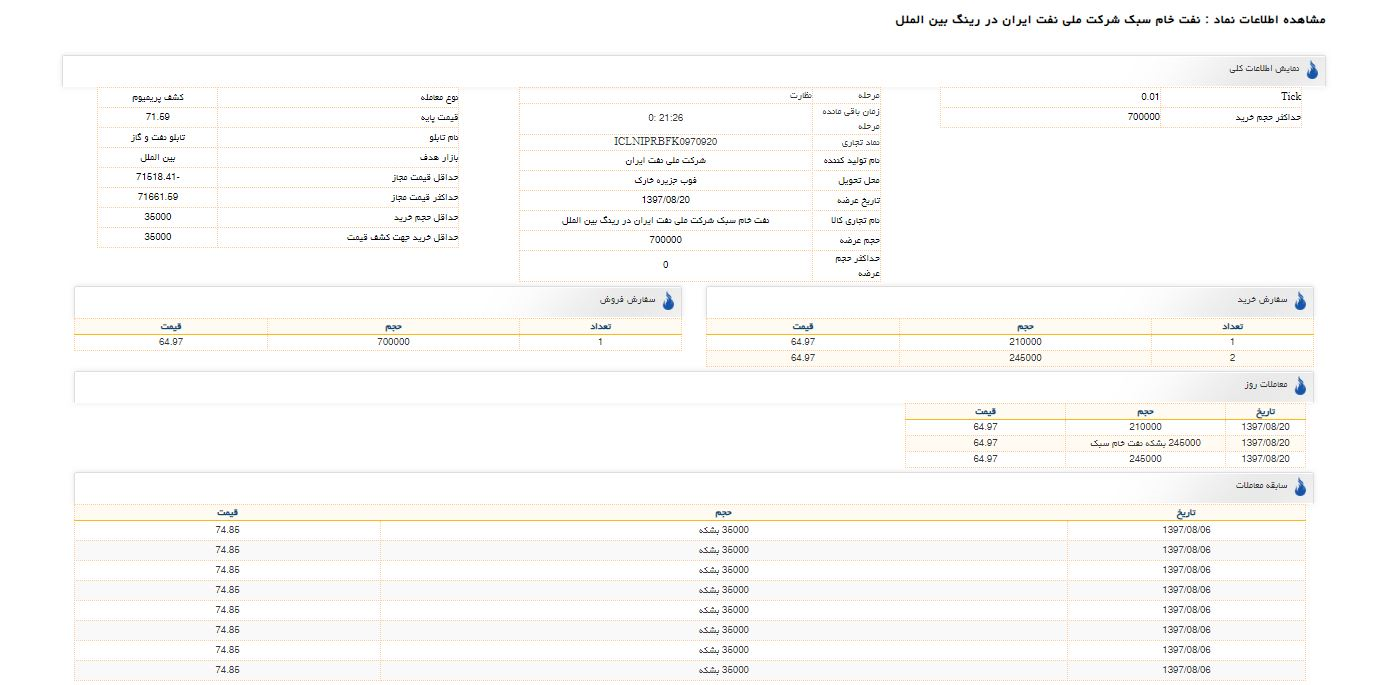Click the بازار هدف label
The image size is (1382, 685).
coord(440,158)
